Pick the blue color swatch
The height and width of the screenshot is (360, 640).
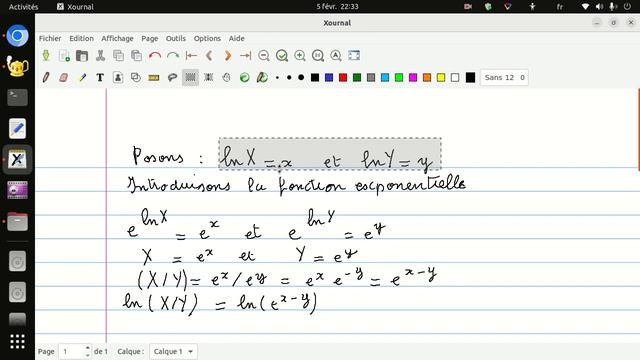click(329, 78)
